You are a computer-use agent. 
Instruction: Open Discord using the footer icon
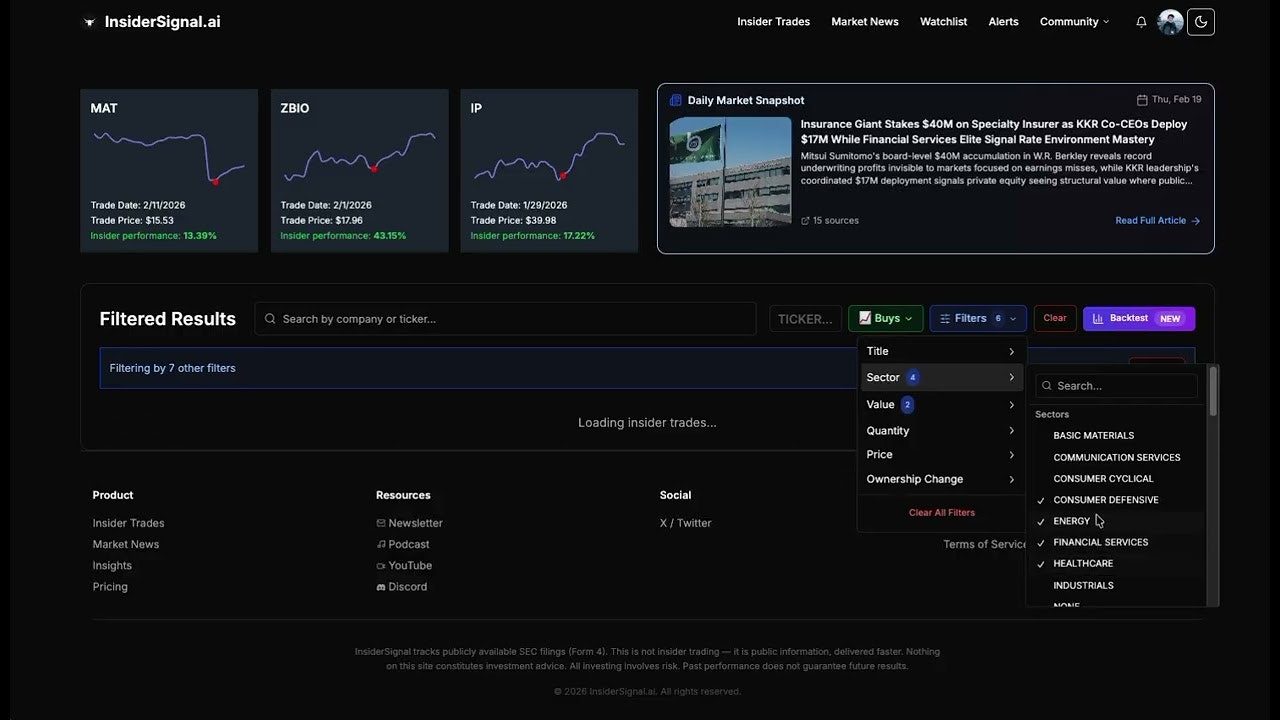tap(383, 587)
